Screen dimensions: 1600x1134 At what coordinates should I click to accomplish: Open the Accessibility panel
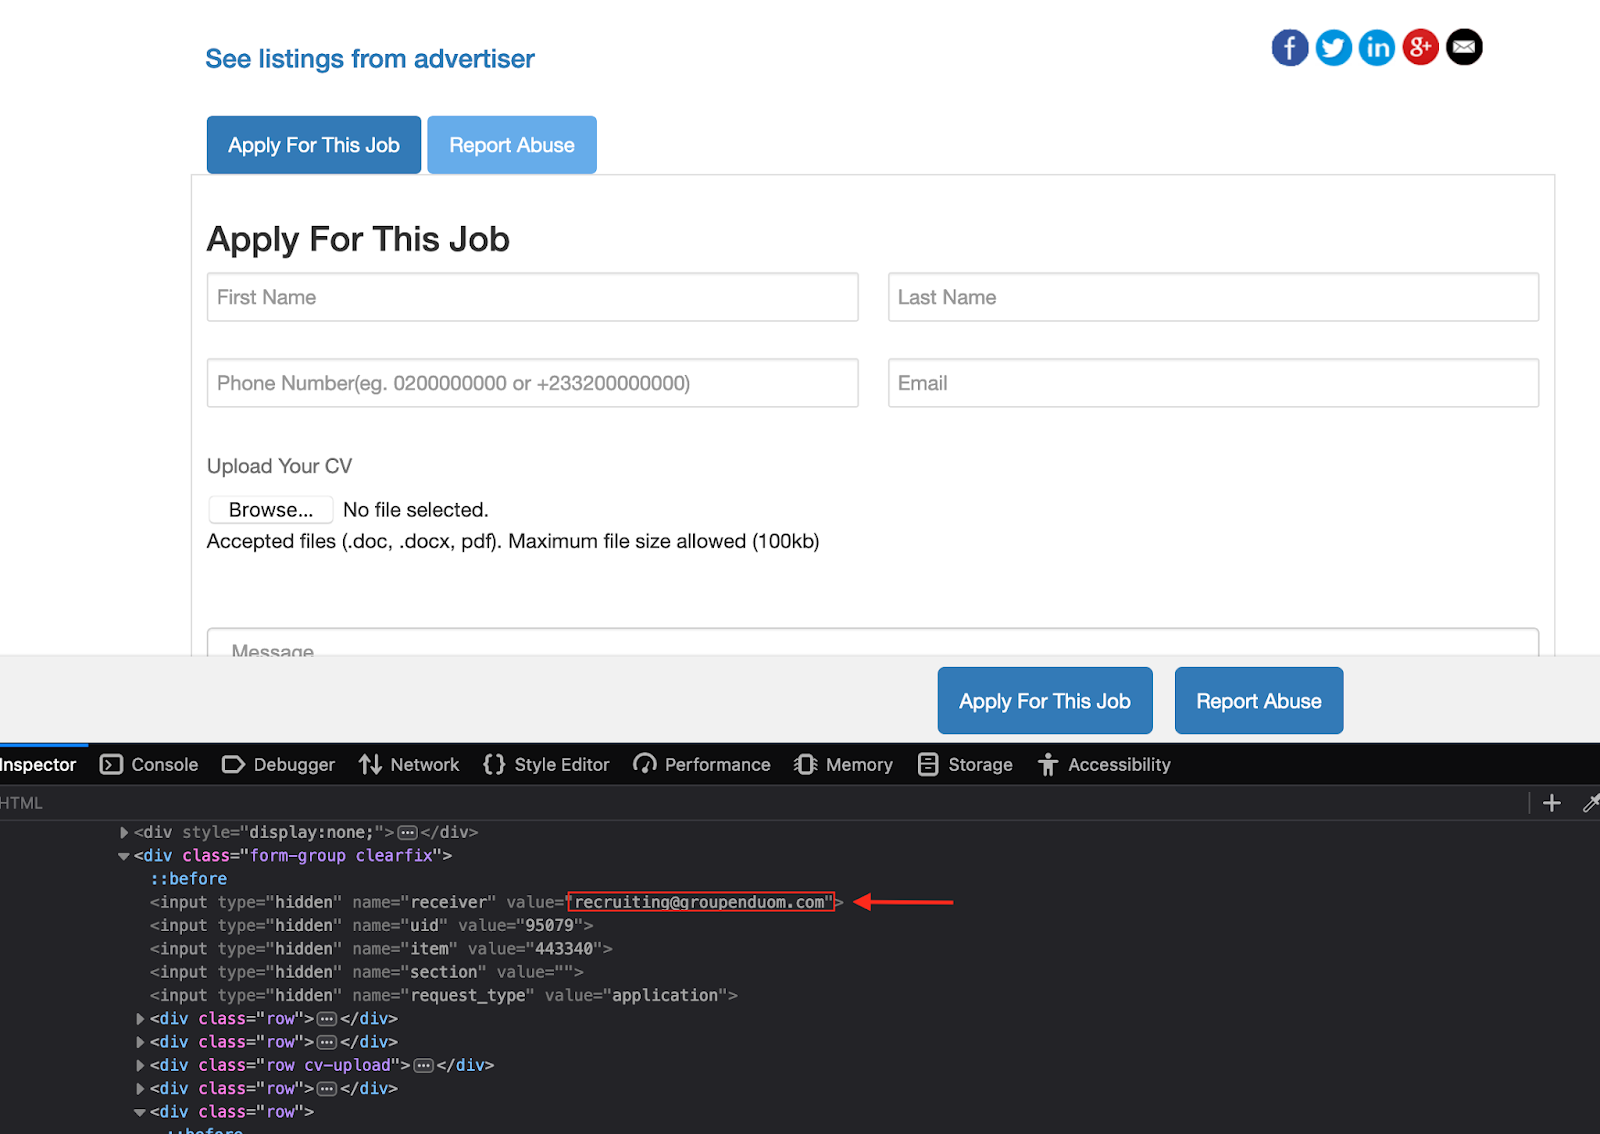click(x=1104, y=765)
